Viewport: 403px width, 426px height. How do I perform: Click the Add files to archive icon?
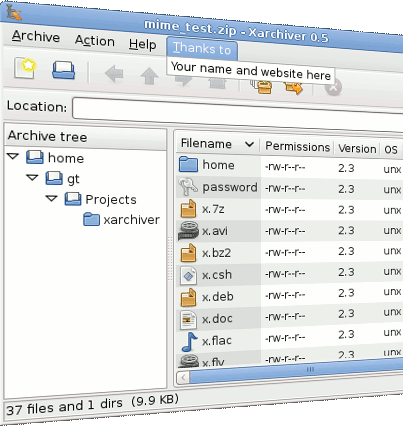[262, 86]
